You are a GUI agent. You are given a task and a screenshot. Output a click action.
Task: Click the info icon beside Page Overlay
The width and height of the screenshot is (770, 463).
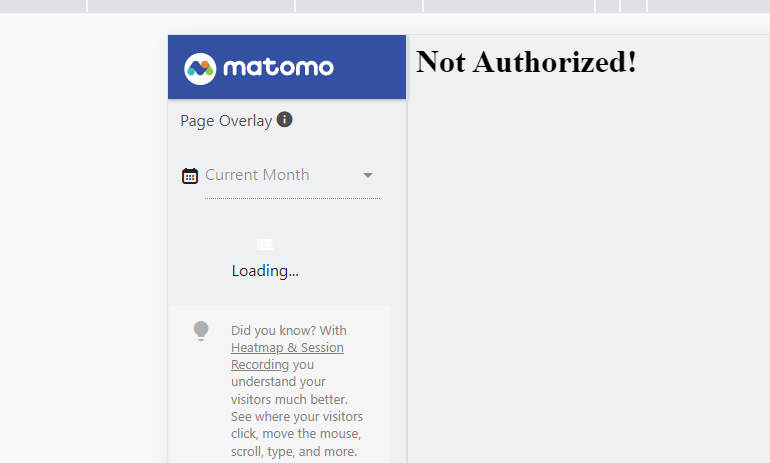pyautogui.click(x=284, y=119)
